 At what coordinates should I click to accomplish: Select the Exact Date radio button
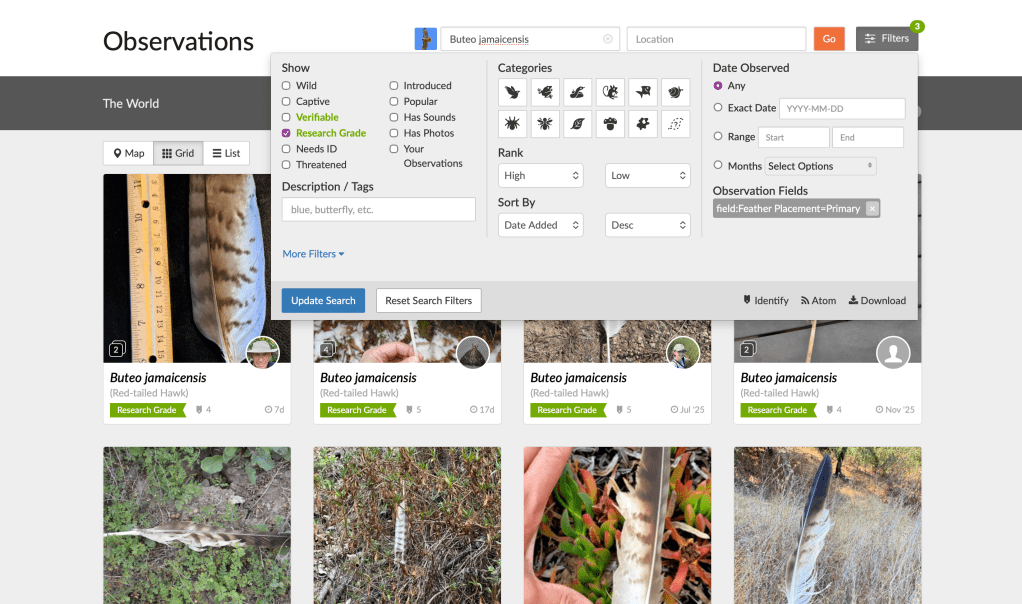click(x=718, y=108)
